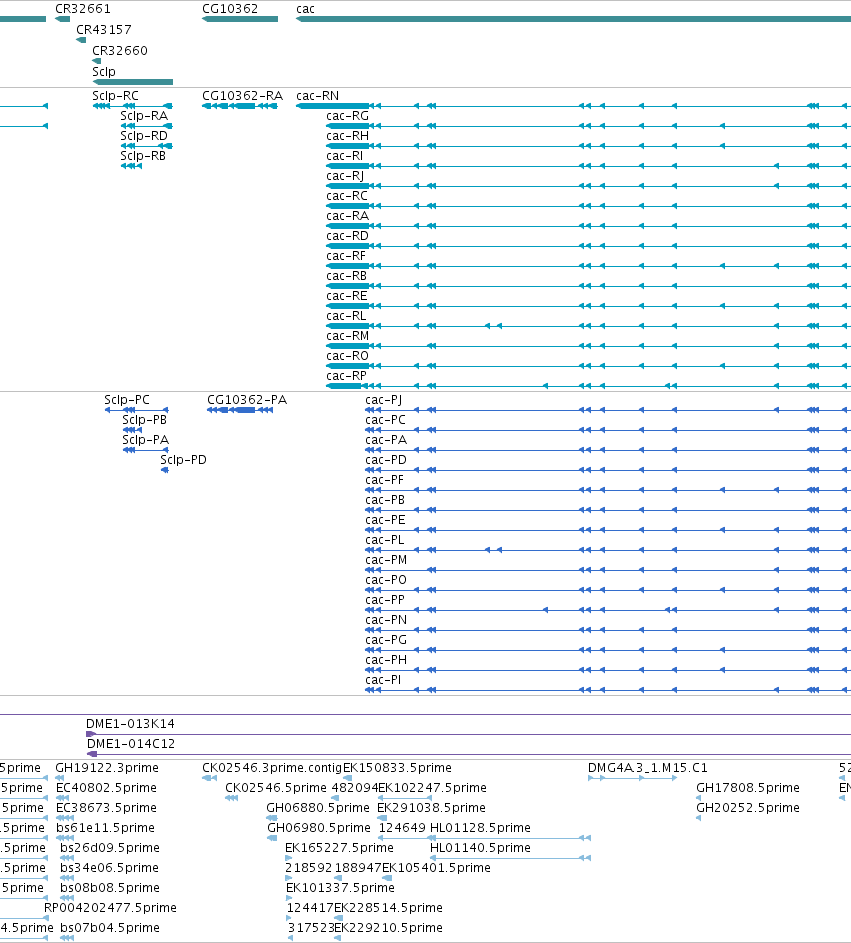Select the DMG4A.3_1.M15.C1 label

coord(648,767)
